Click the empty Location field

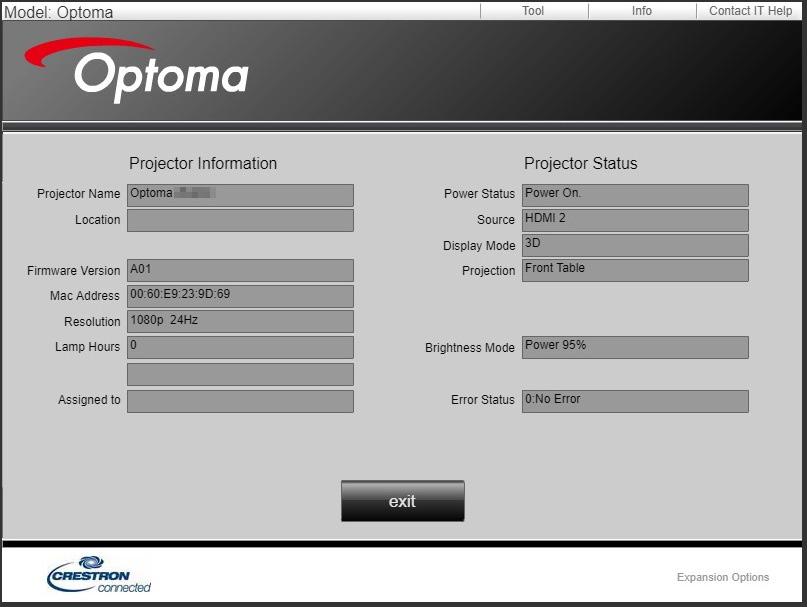(x=240, y=220)
